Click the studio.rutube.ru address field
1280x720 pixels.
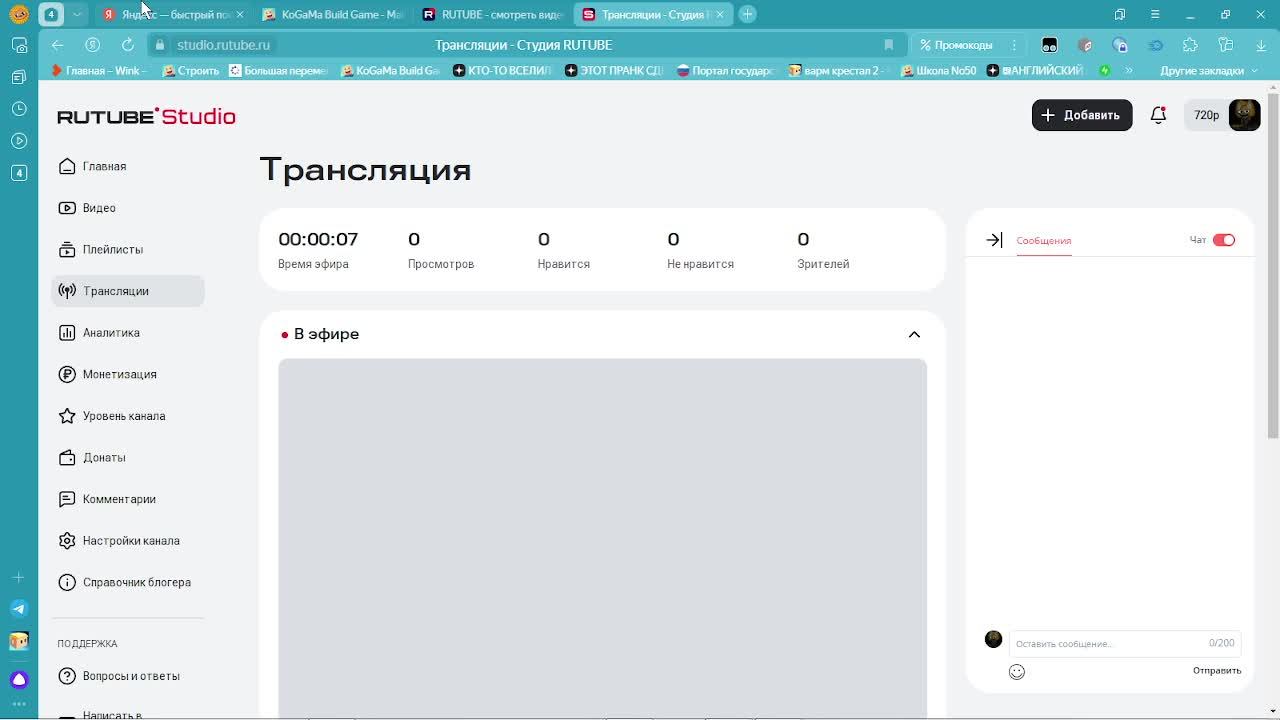[223, 45]
